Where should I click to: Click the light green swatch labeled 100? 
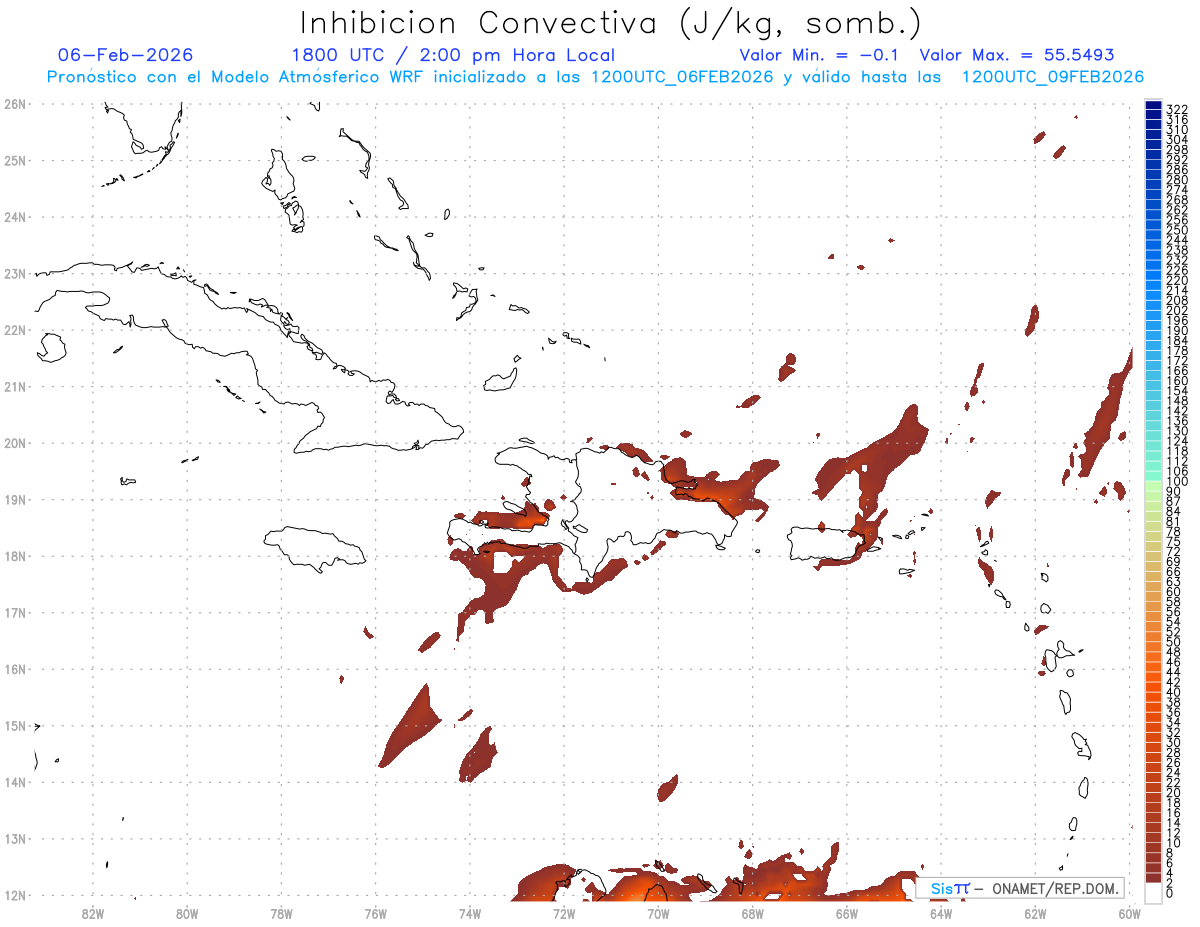pos(1153,485)
